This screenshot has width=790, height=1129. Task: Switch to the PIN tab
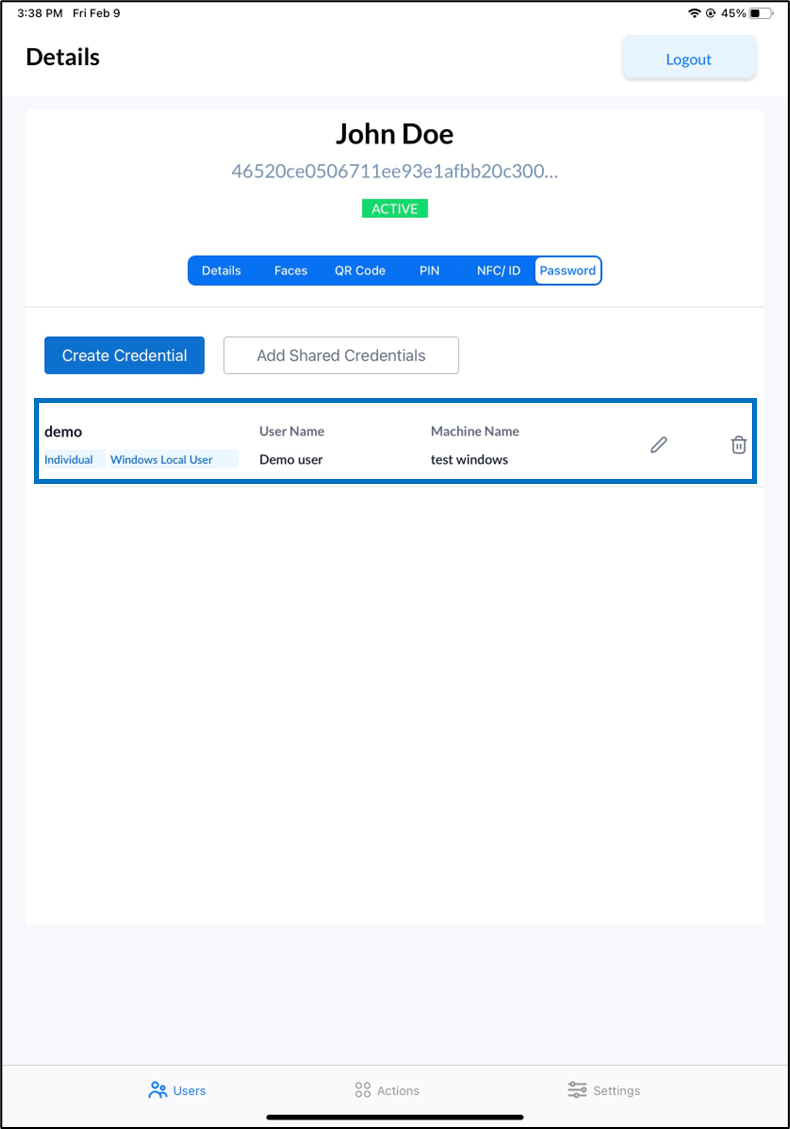(429, 271)
